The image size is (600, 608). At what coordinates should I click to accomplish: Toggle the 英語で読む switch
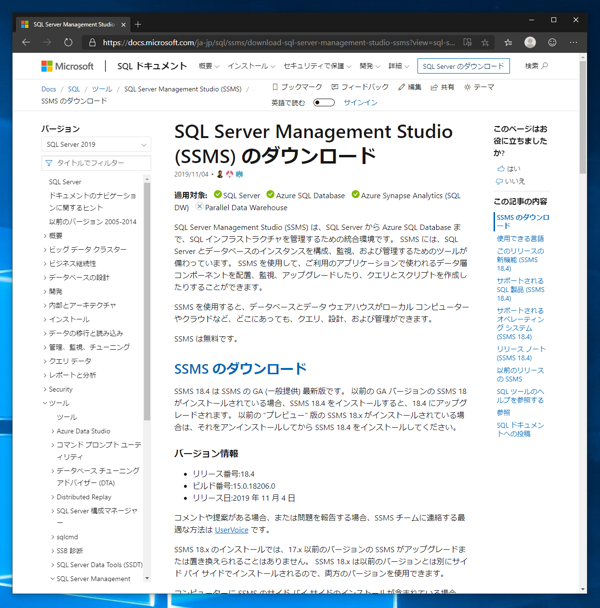pos(324,102)
